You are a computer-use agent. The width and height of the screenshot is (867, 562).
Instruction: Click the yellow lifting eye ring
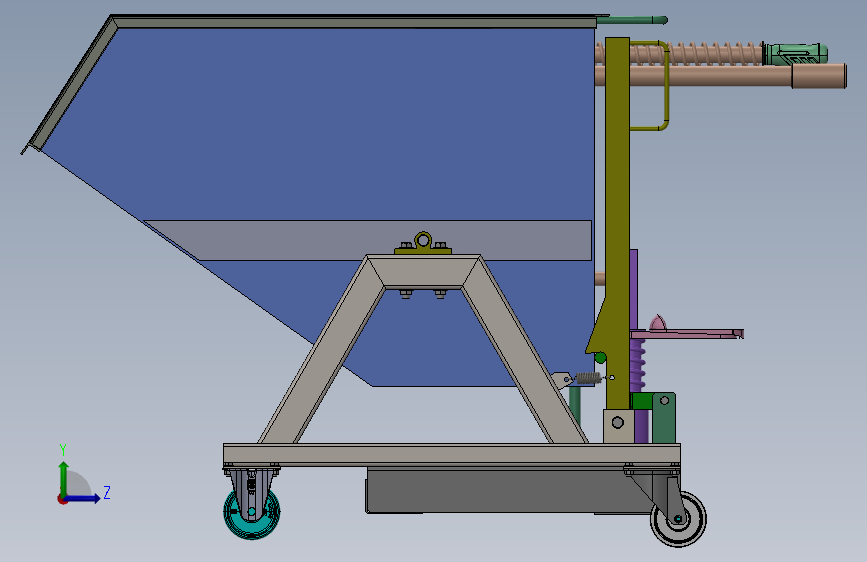click(x=423, y=241)
